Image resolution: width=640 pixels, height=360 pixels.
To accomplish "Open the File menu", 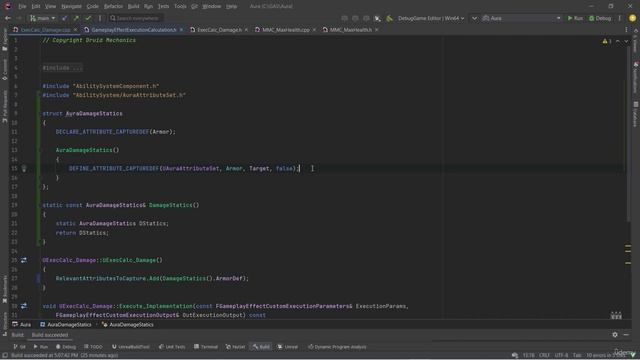I will coord(22,6).
